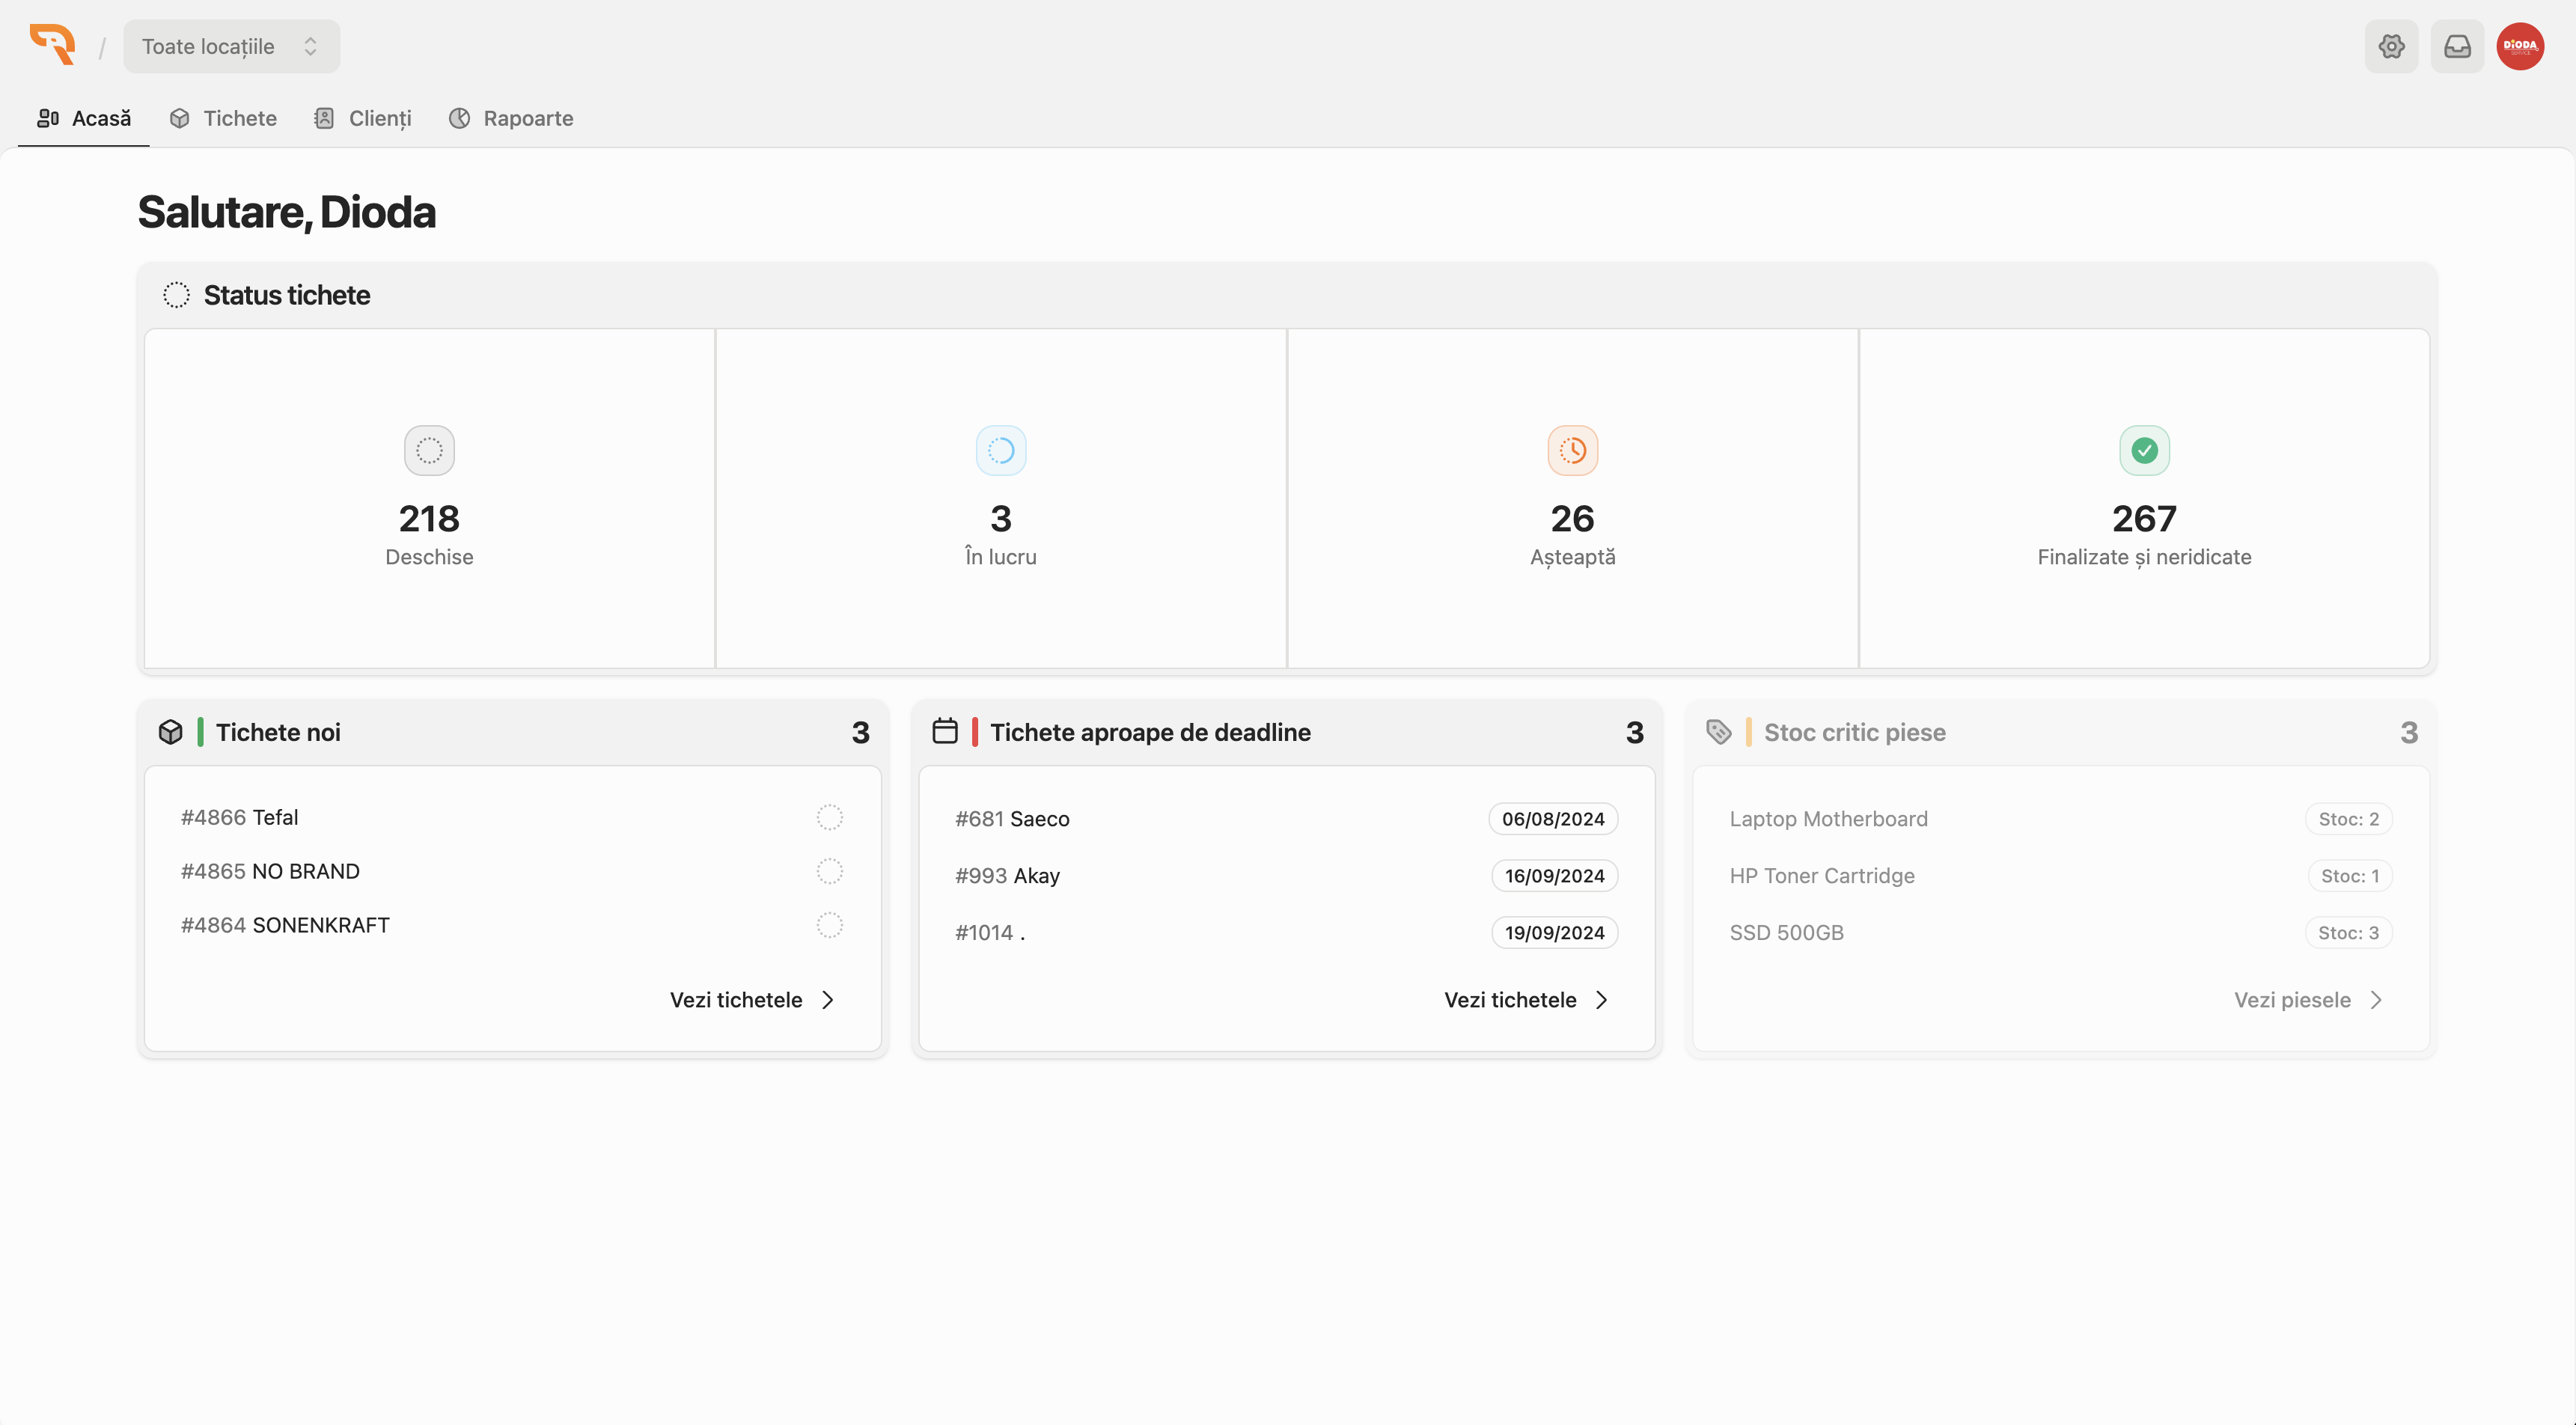Click the În lucru progress icon
Screen dimensions: 2576x1425
[x=1000, y=451]
